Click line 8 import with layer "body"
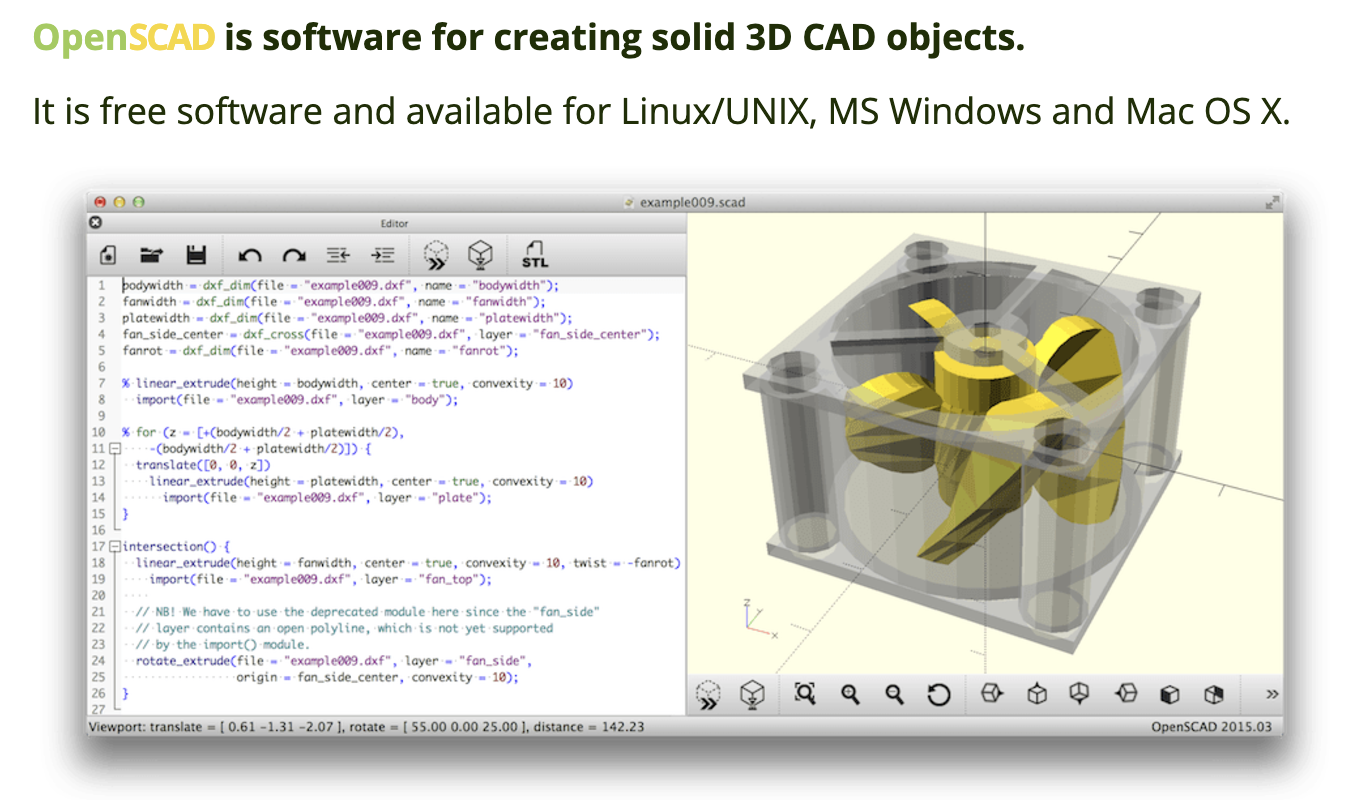The width and height of the screenshot is (1366, 800). tap(296, 399)
